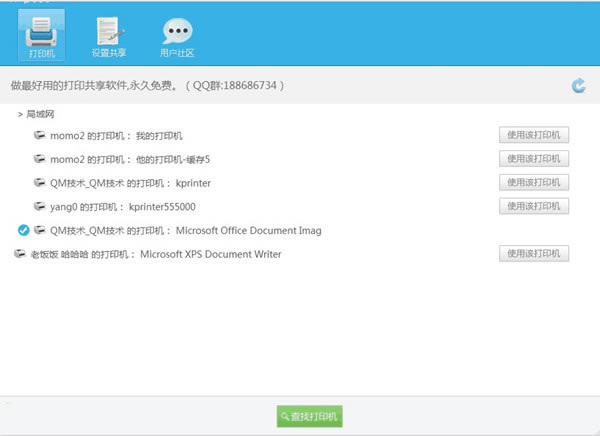Viewport: 600px width, 436px height.
Task: Use the Microsoft XPS Document Writer printer
Action: click(x=534, y=253)
